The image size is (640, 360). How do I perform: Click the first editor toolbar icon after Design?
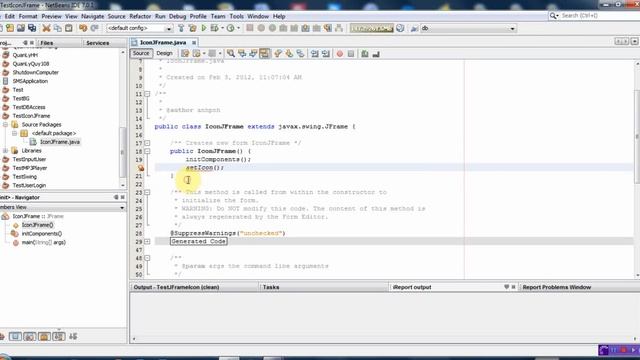(185, 53)
